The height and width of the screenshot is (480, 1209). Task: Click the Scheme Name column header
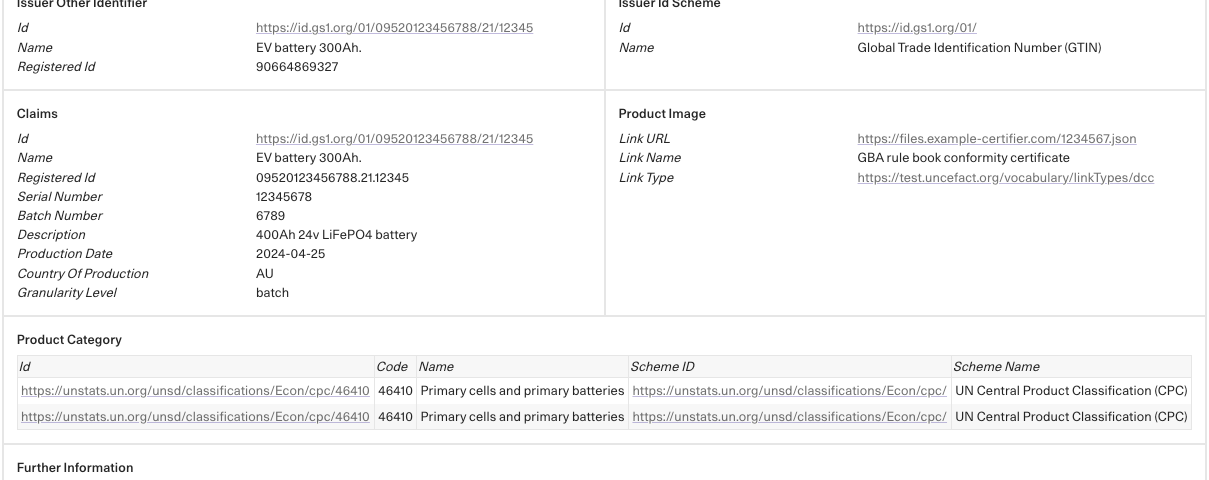click(997, 367)
